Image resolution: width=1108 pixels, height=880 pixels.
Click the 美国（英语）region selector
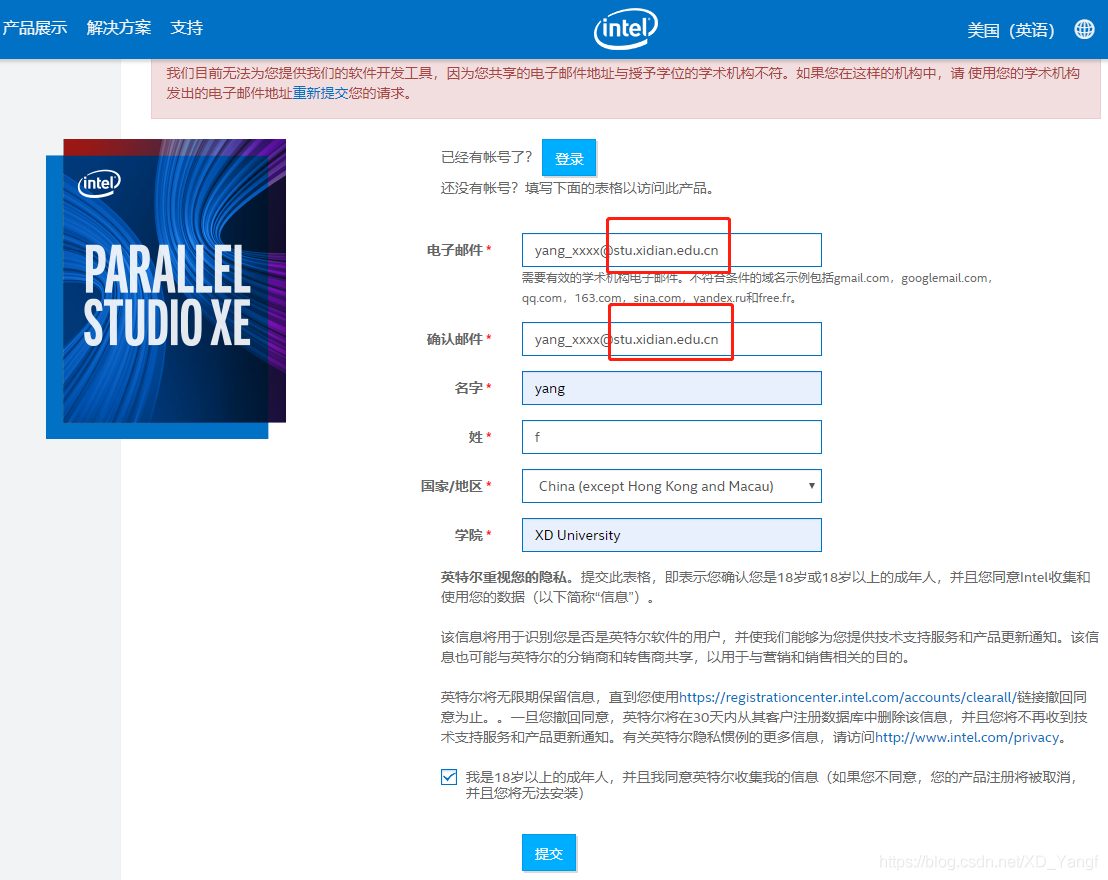(1012, 30)
